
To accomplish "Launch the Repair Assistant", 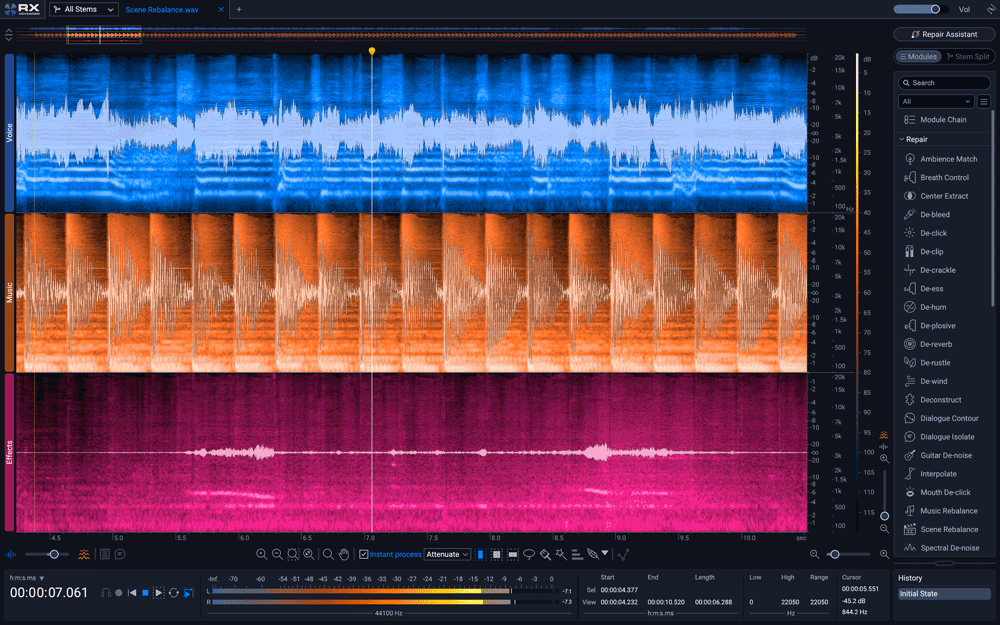I will point(944,34).
